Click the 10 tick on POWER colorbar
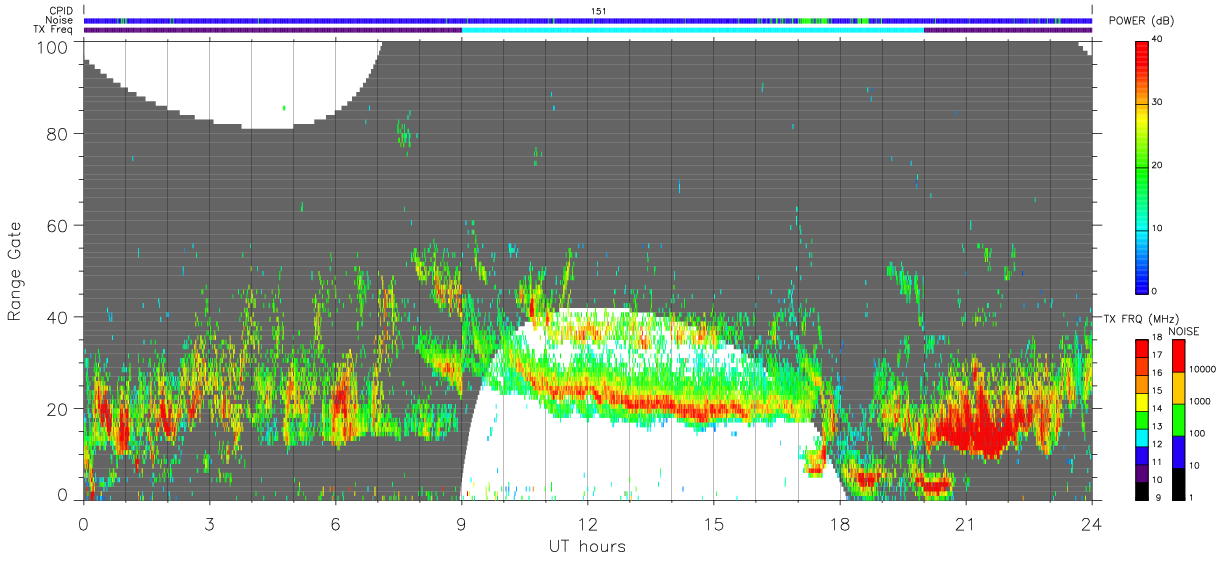1228x567 pixels. [x=1158, y=228]
